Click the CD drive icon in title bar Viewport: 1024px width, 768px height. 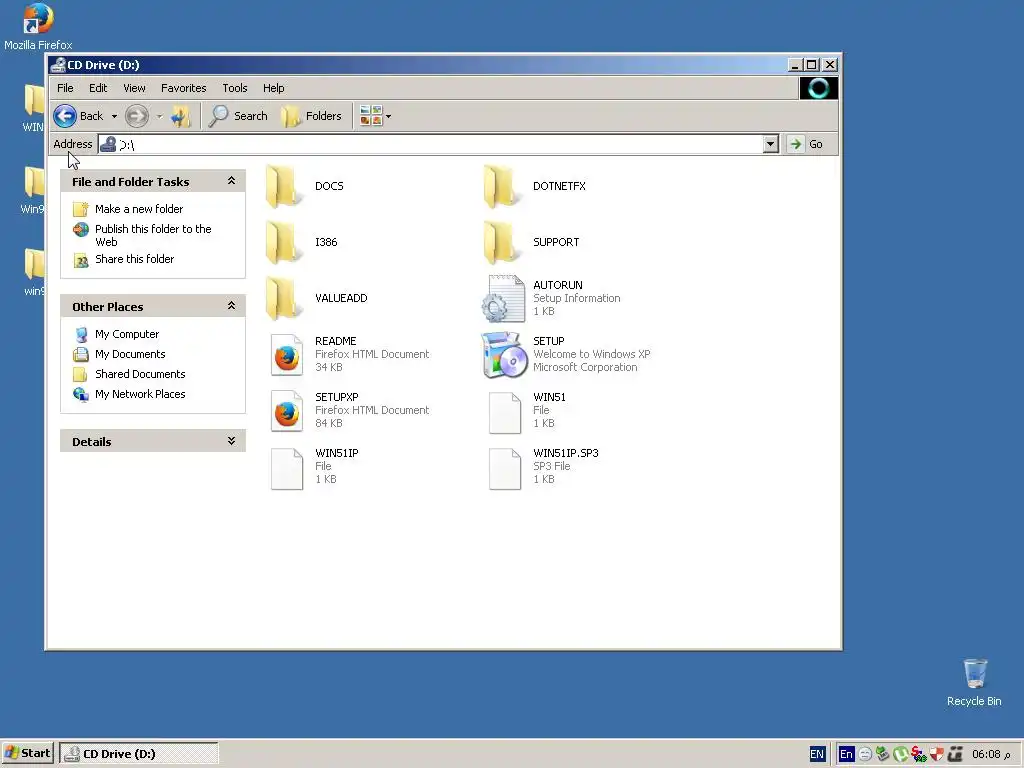pos(58,65)
